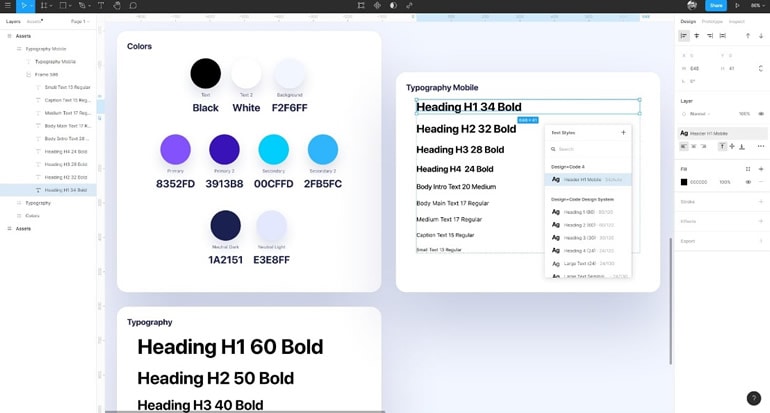Open the shape tool dropdown arrow

click(70, 6)
